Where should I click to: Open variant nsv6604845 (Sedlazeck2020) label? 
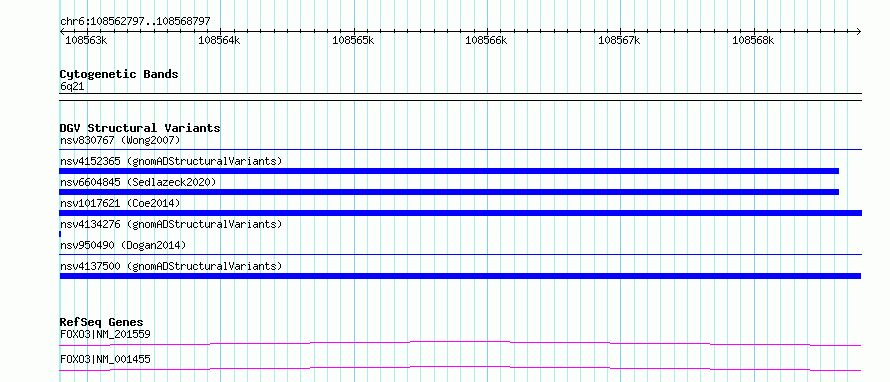pos(138,182)
